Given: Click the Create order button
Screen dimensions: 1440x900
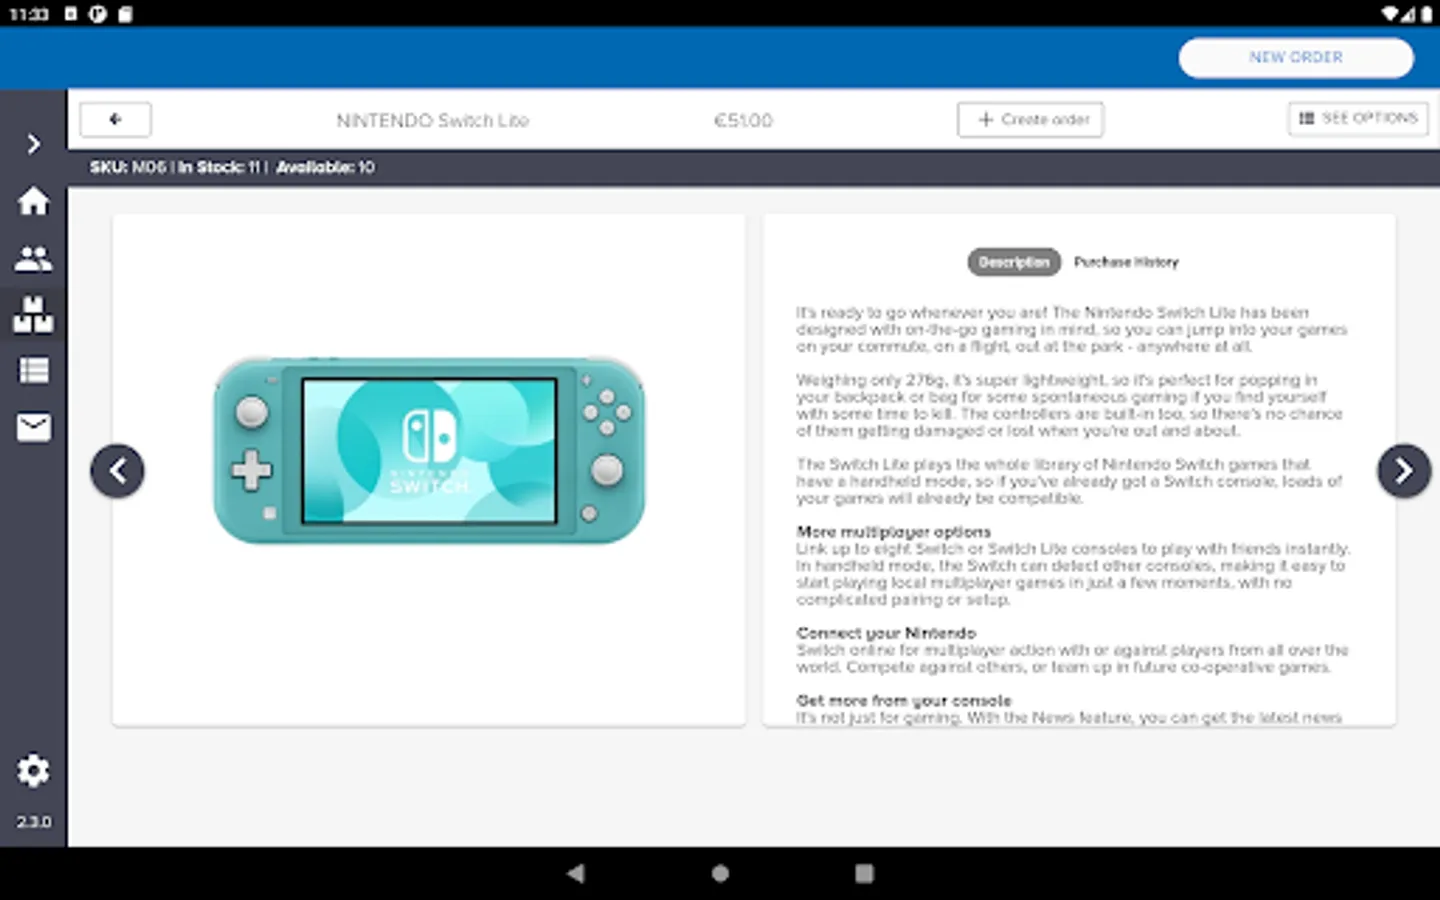Looking at the screenshot, I should tap(1030, 119).
